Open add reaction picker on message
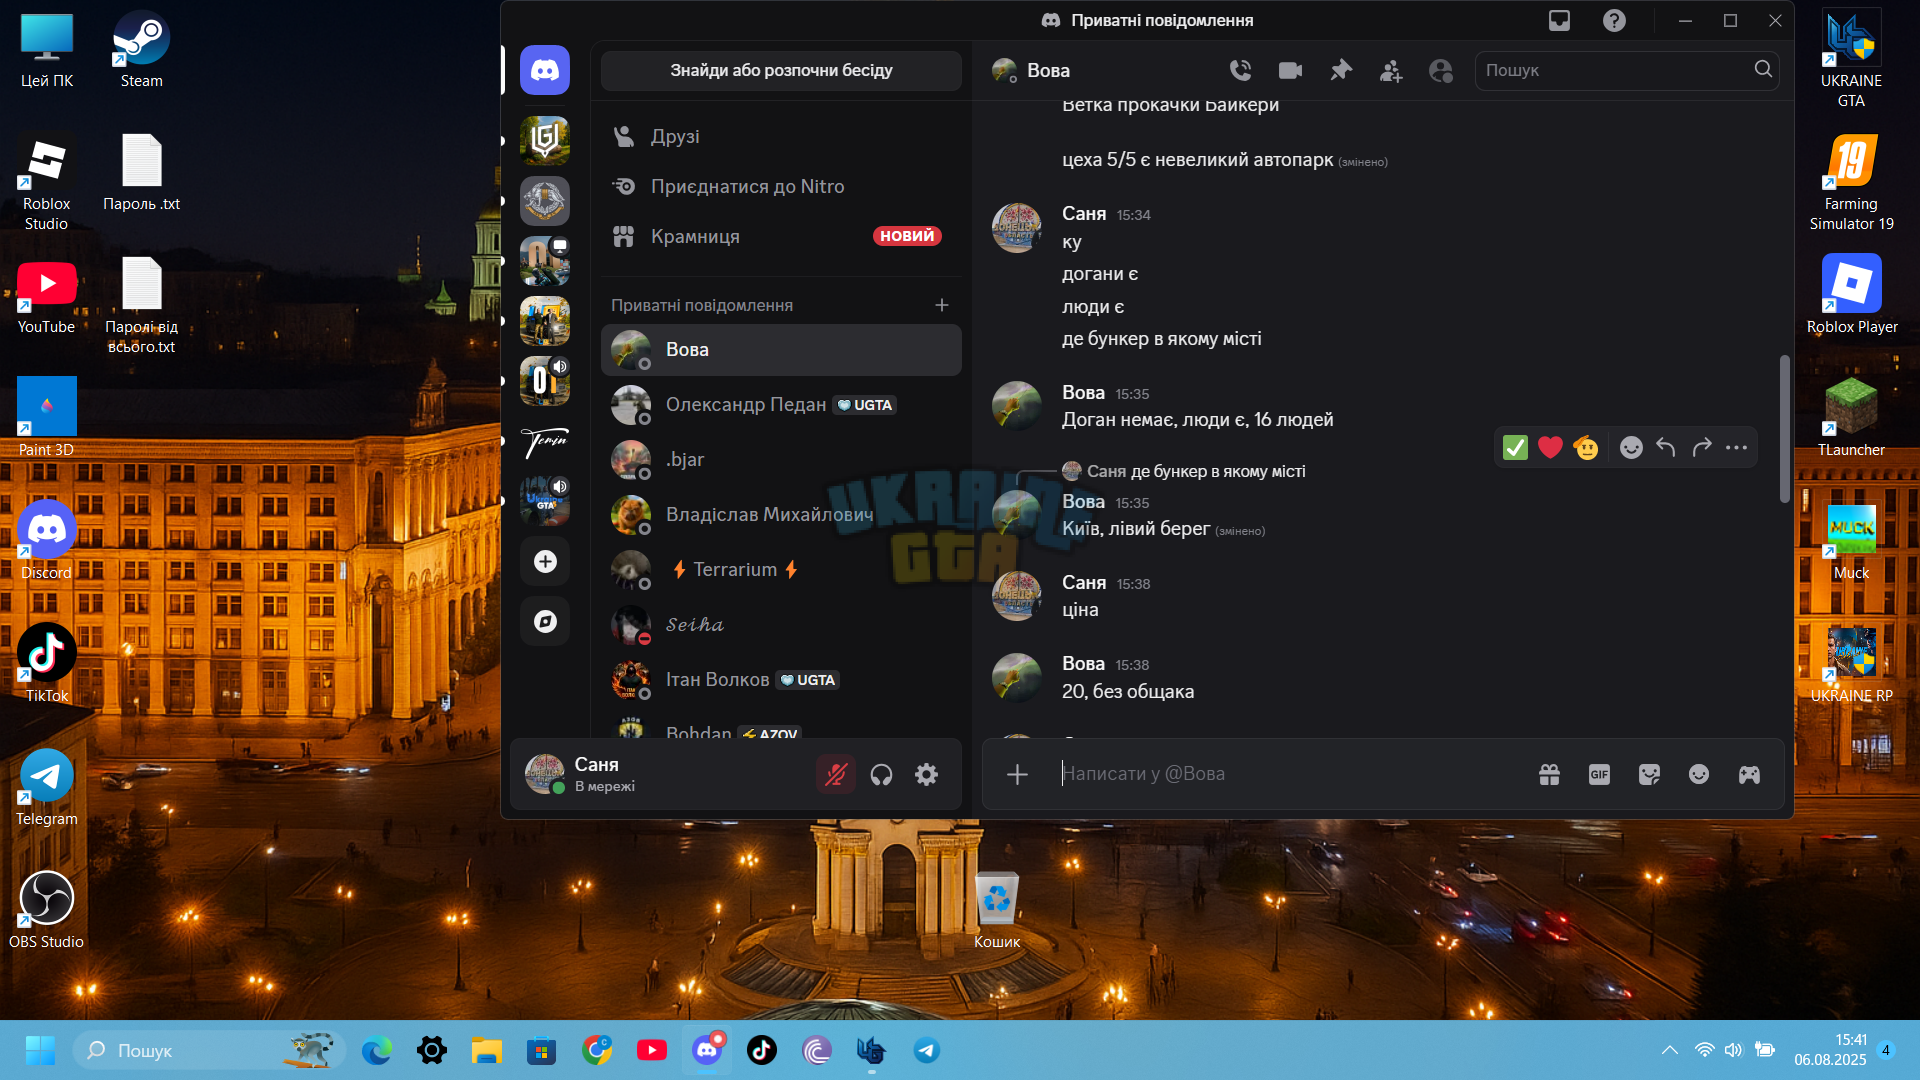The width and height of the screenshot is (1920, 1080). tap(1631, 447)
